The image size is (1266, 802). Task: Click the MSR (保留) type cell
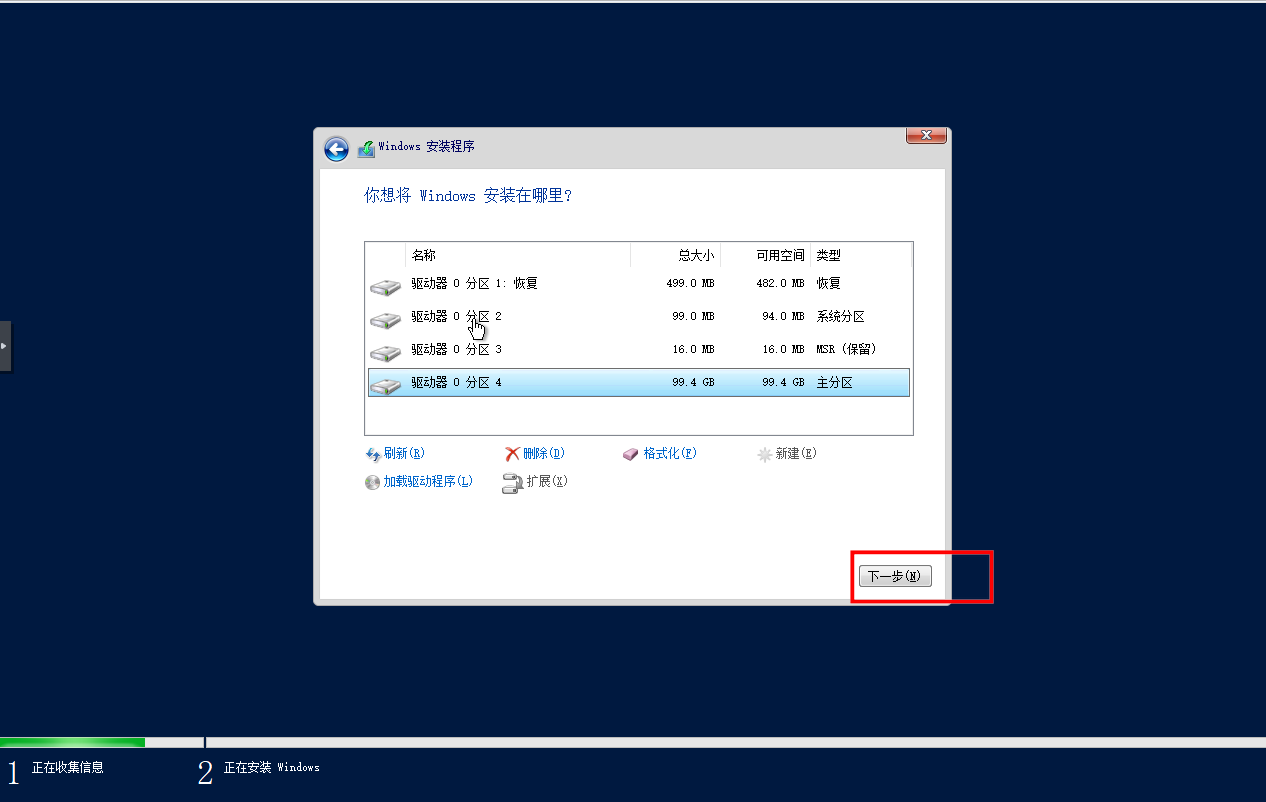pos(846,350)
